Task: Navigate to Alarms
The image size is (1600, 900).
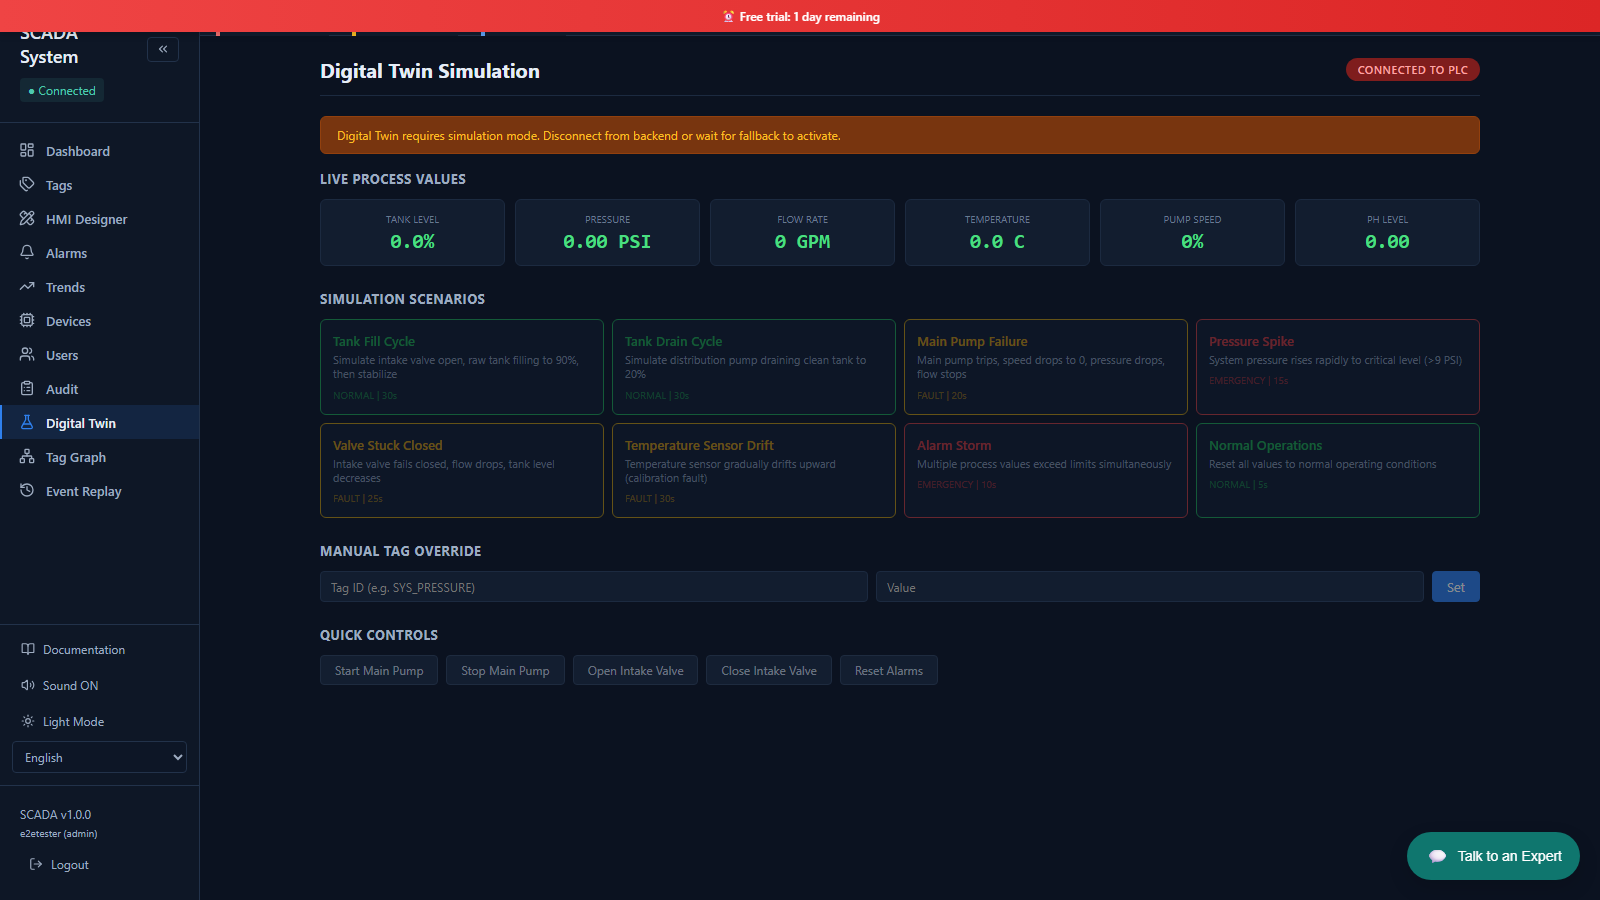Action: 100,253
